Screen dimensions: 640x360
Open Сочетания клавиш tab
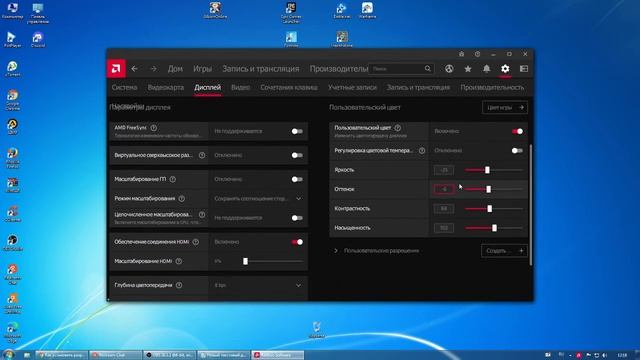289,87
